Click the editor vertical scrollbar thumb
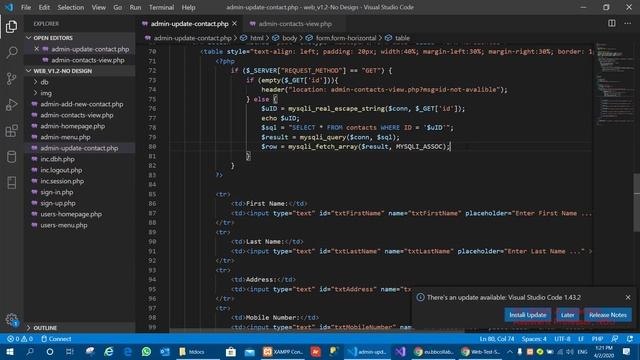This screenshot has width=640, height=360. pyautogui.click(x=636, y=203)
